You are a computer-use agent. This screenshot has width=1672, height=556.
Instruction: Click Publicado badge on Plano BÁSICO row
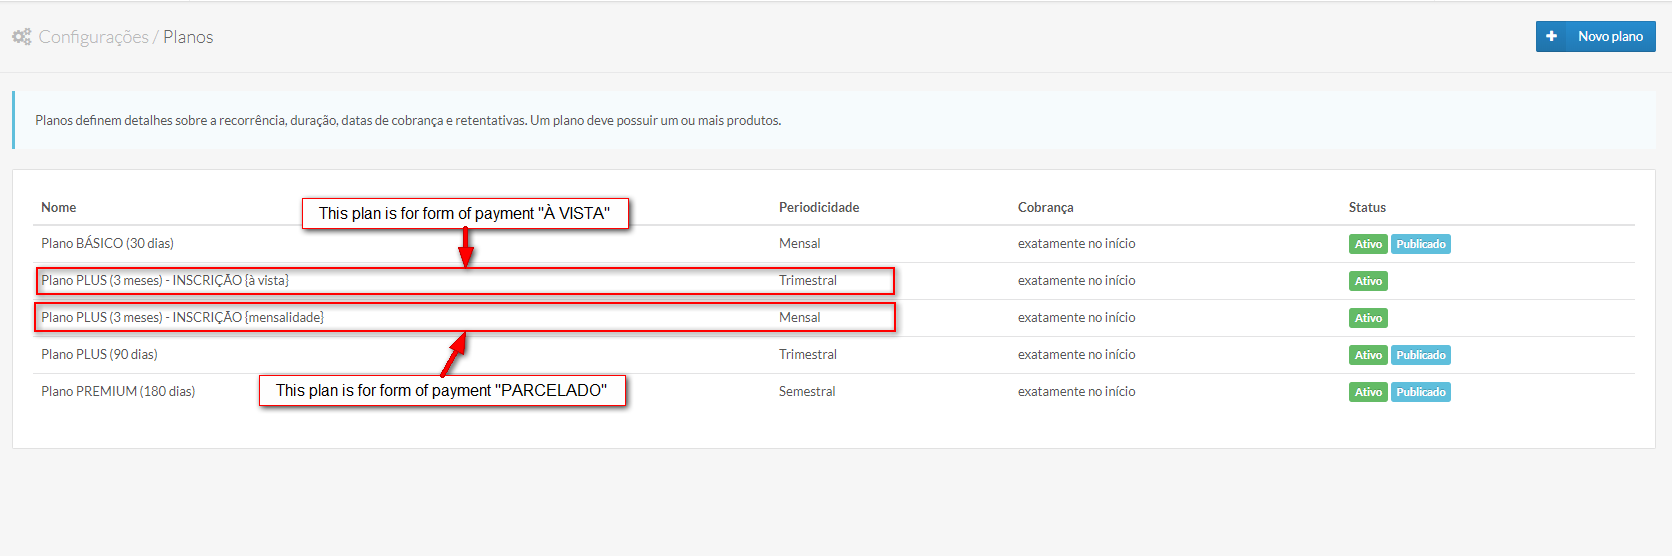pyautogui.click(x=1420, y=245)
